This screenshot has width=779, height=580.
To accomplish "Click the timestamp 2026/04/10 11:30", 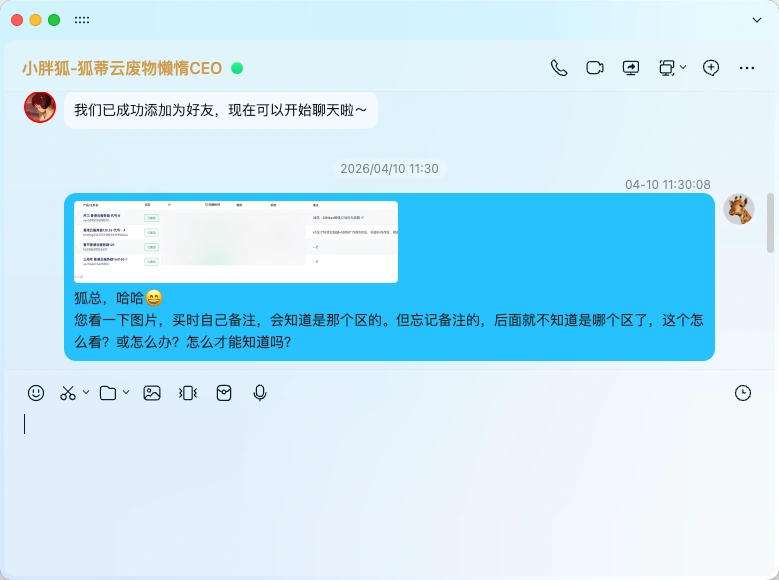I will 390,168.
